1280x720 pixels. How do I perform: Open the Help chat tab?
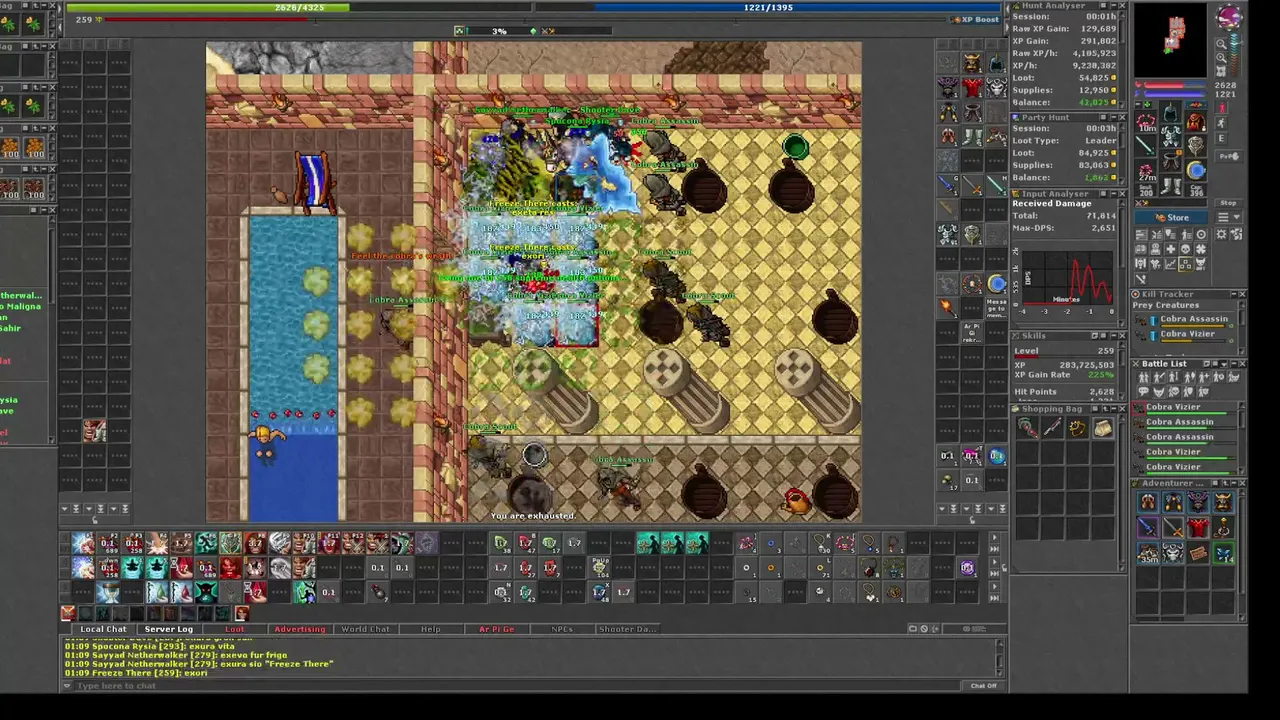[430, 629]
